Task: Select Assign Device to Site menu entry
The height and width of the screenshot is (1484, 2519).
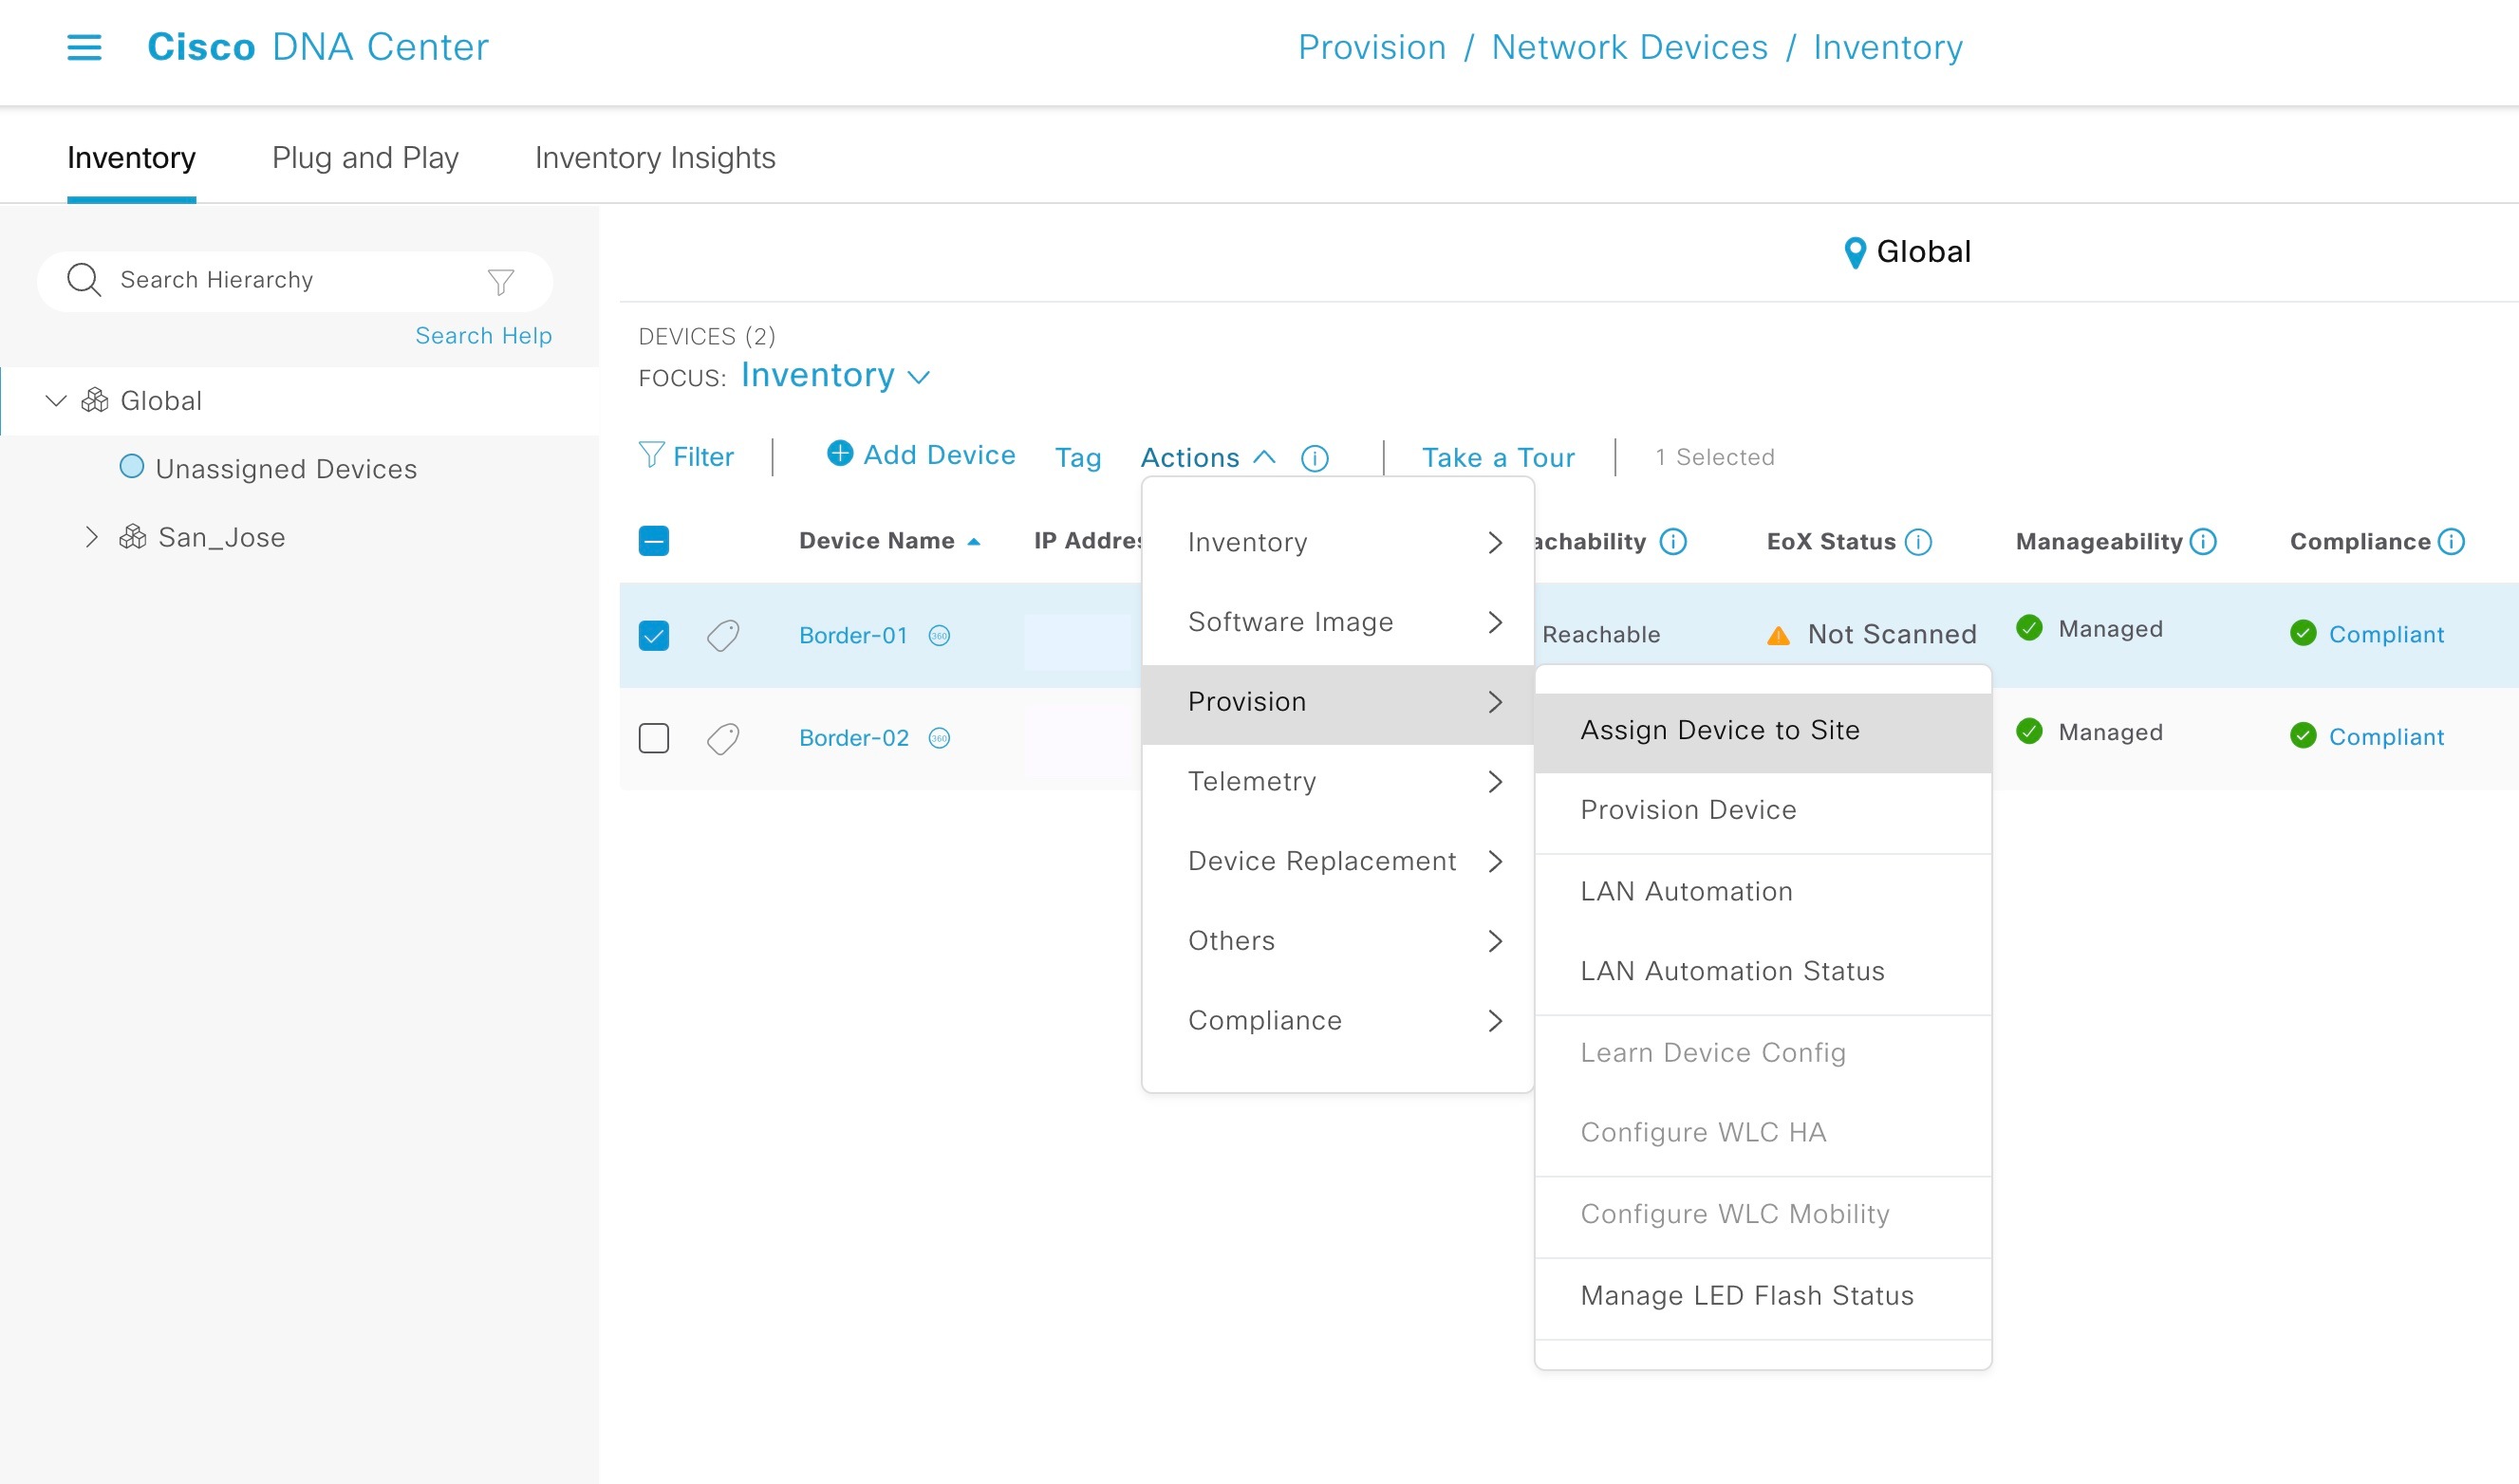Action: (x=1720, y=730)
